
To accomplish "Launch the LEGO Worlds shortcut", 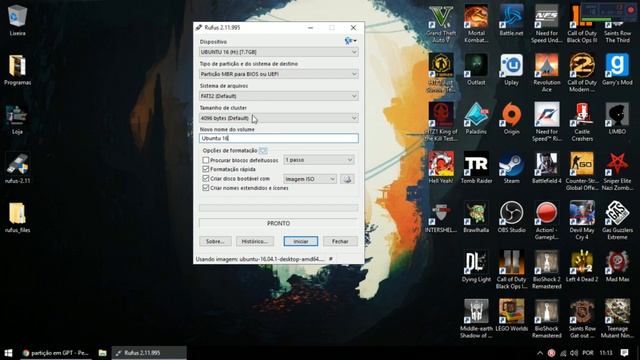I will pos(511,316).
